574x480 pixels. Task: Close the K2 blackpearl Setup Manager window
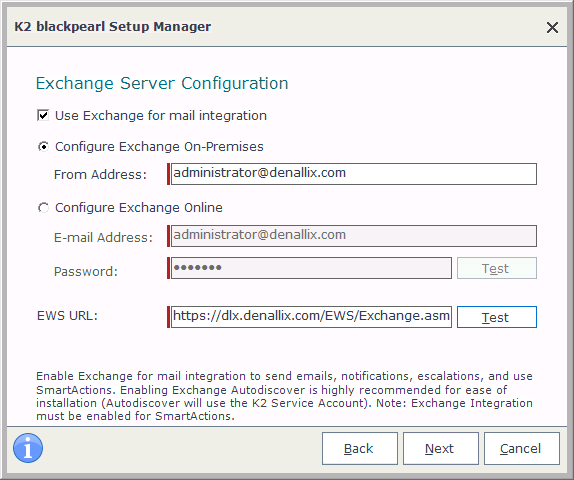552,27
